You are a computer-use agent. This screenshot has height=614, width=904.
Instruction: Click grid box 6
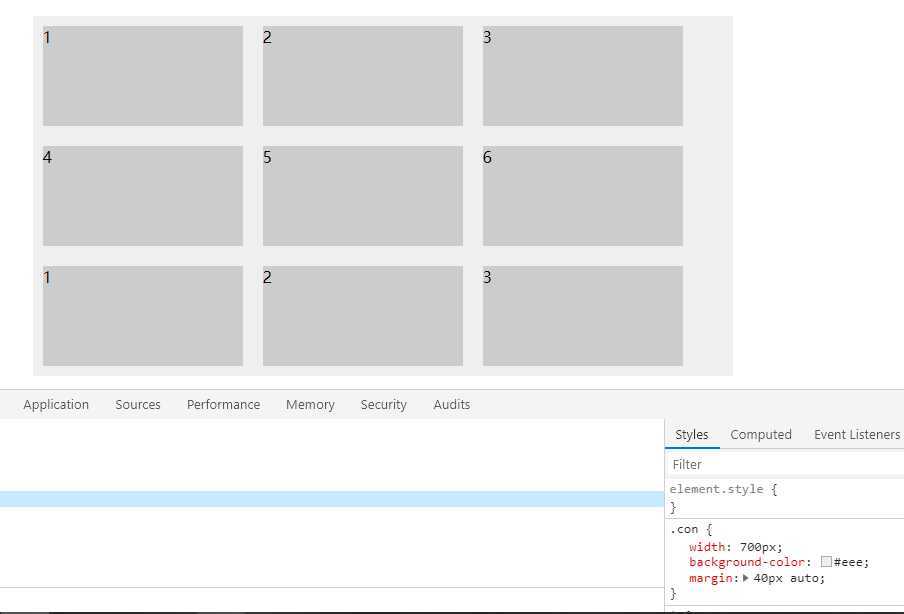point(583,196)
